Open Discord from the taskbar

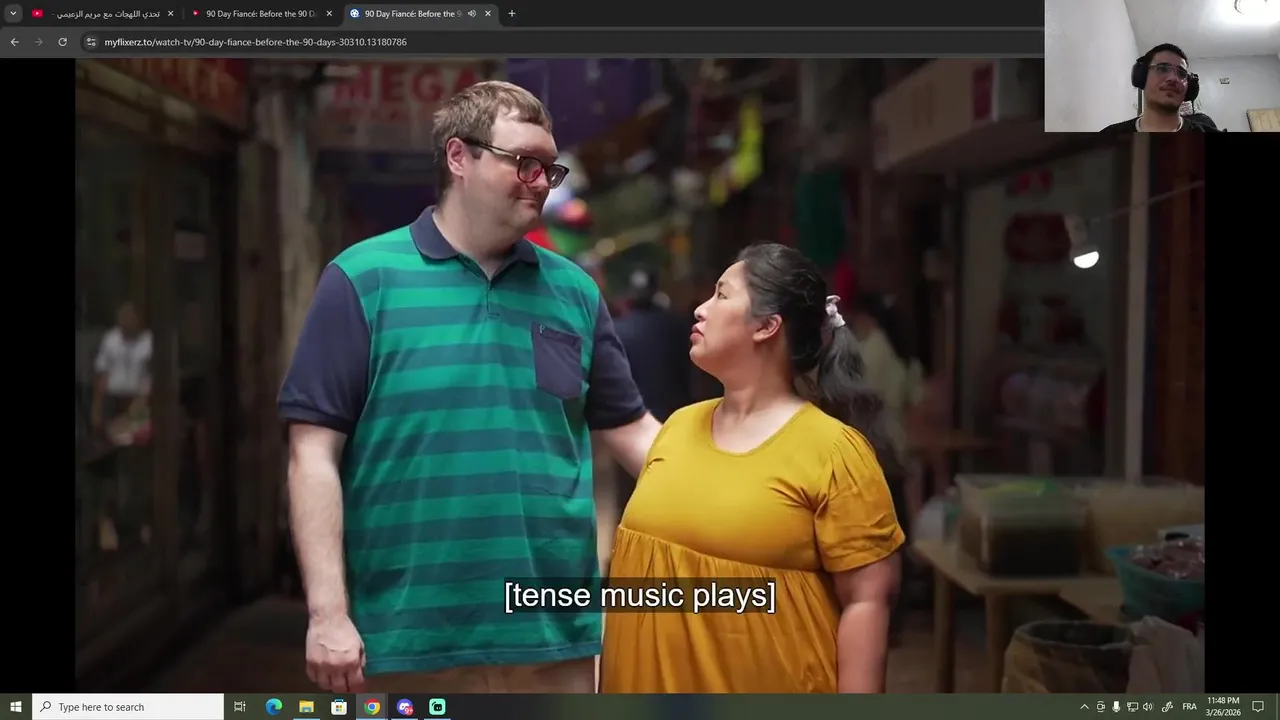point(405,707)
